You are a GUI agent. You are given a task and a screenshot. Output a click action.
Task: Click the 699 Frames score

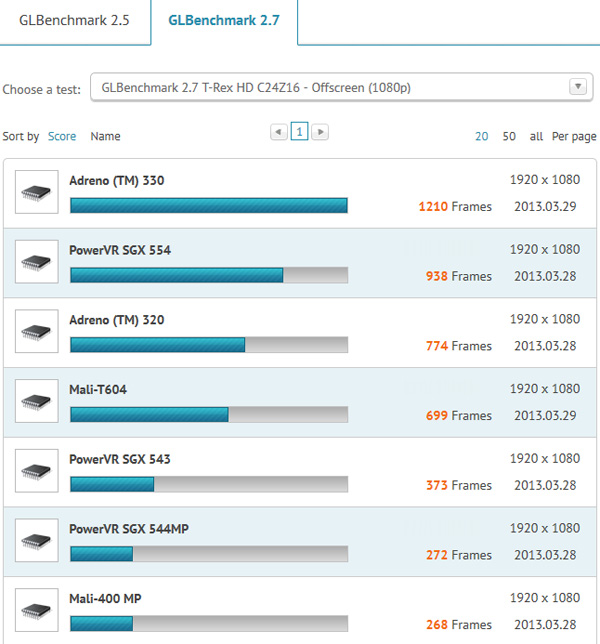[459, 415]
